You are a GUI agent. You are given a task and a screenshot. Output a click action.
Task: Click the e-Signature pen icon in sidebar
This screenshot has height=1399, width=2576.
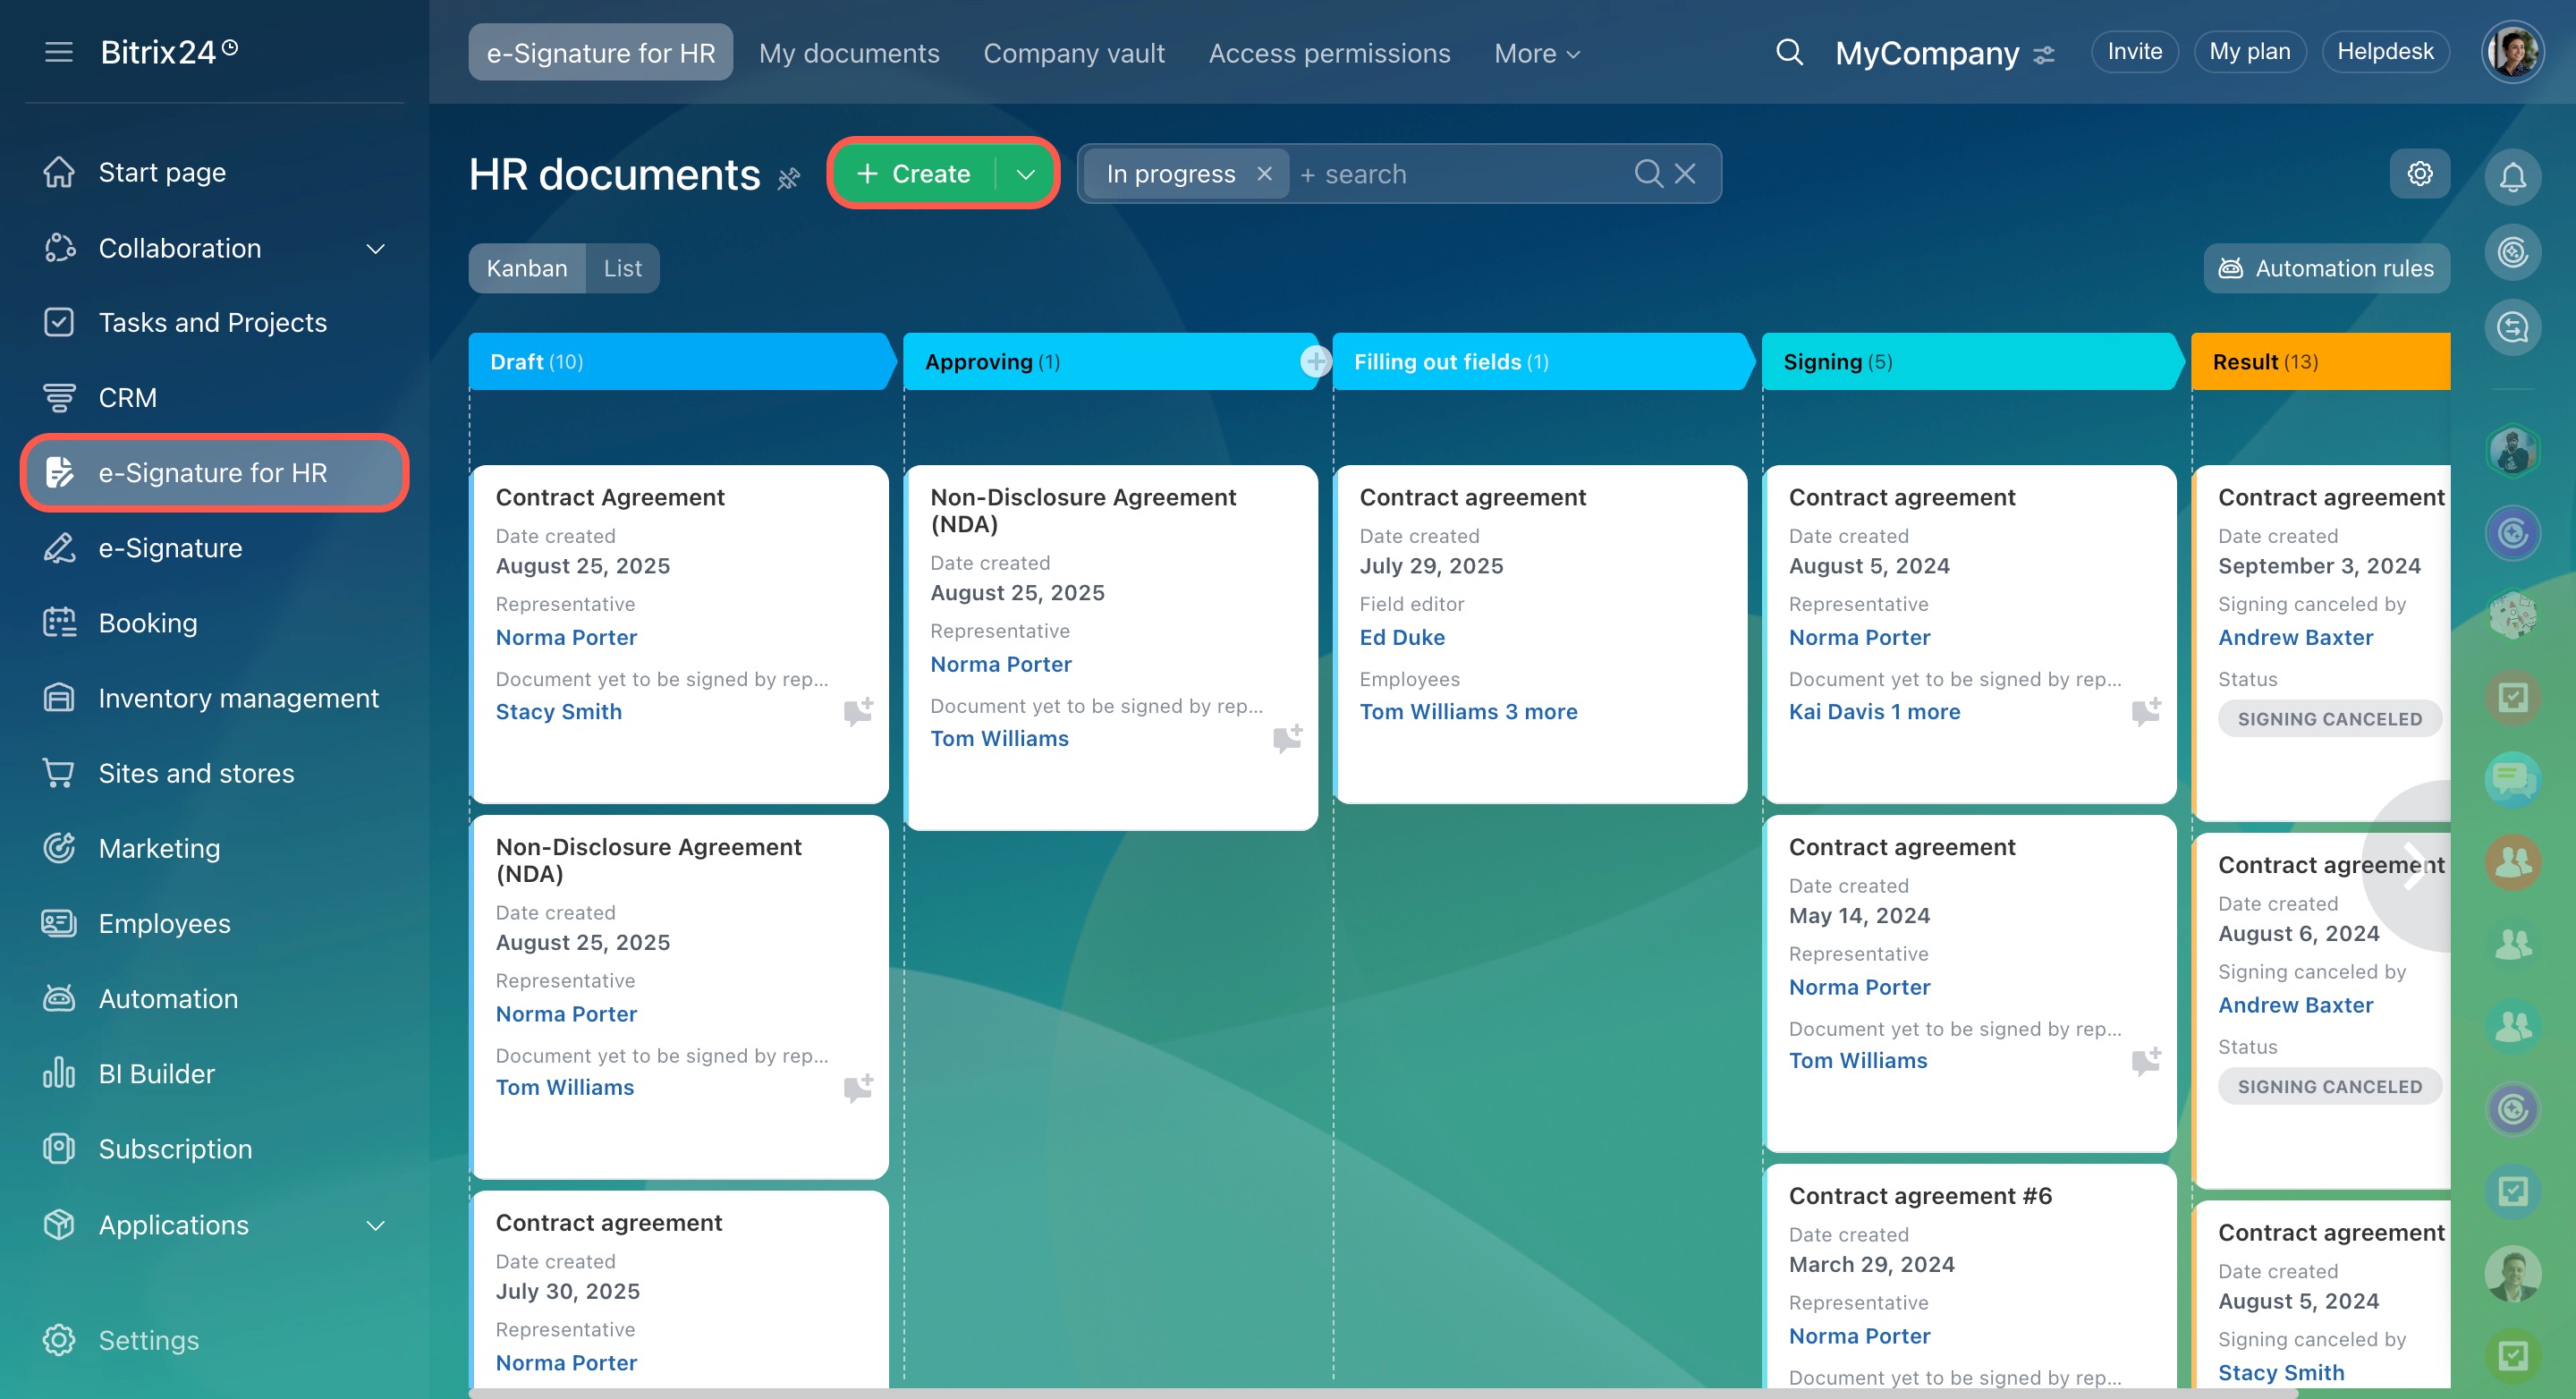59,548
